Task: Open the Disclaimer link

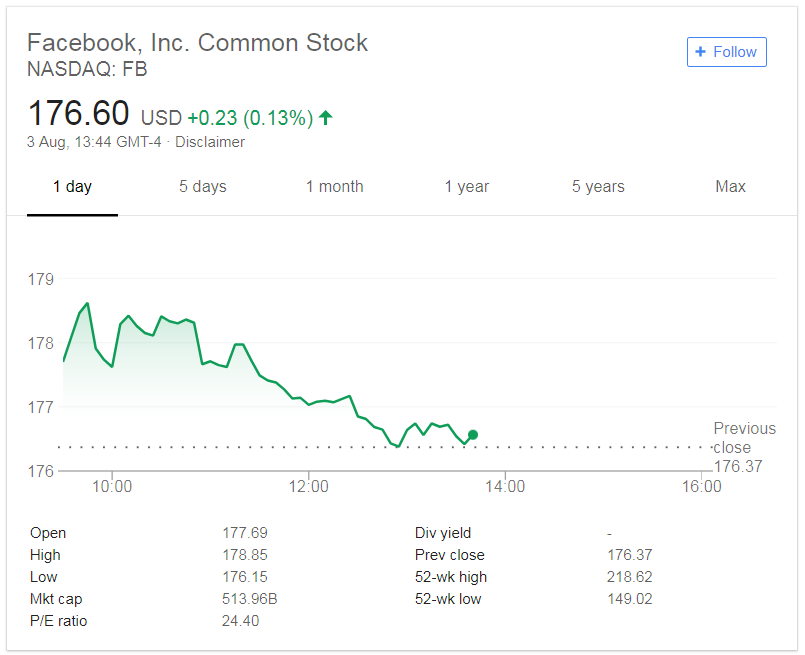Action: 210,142
